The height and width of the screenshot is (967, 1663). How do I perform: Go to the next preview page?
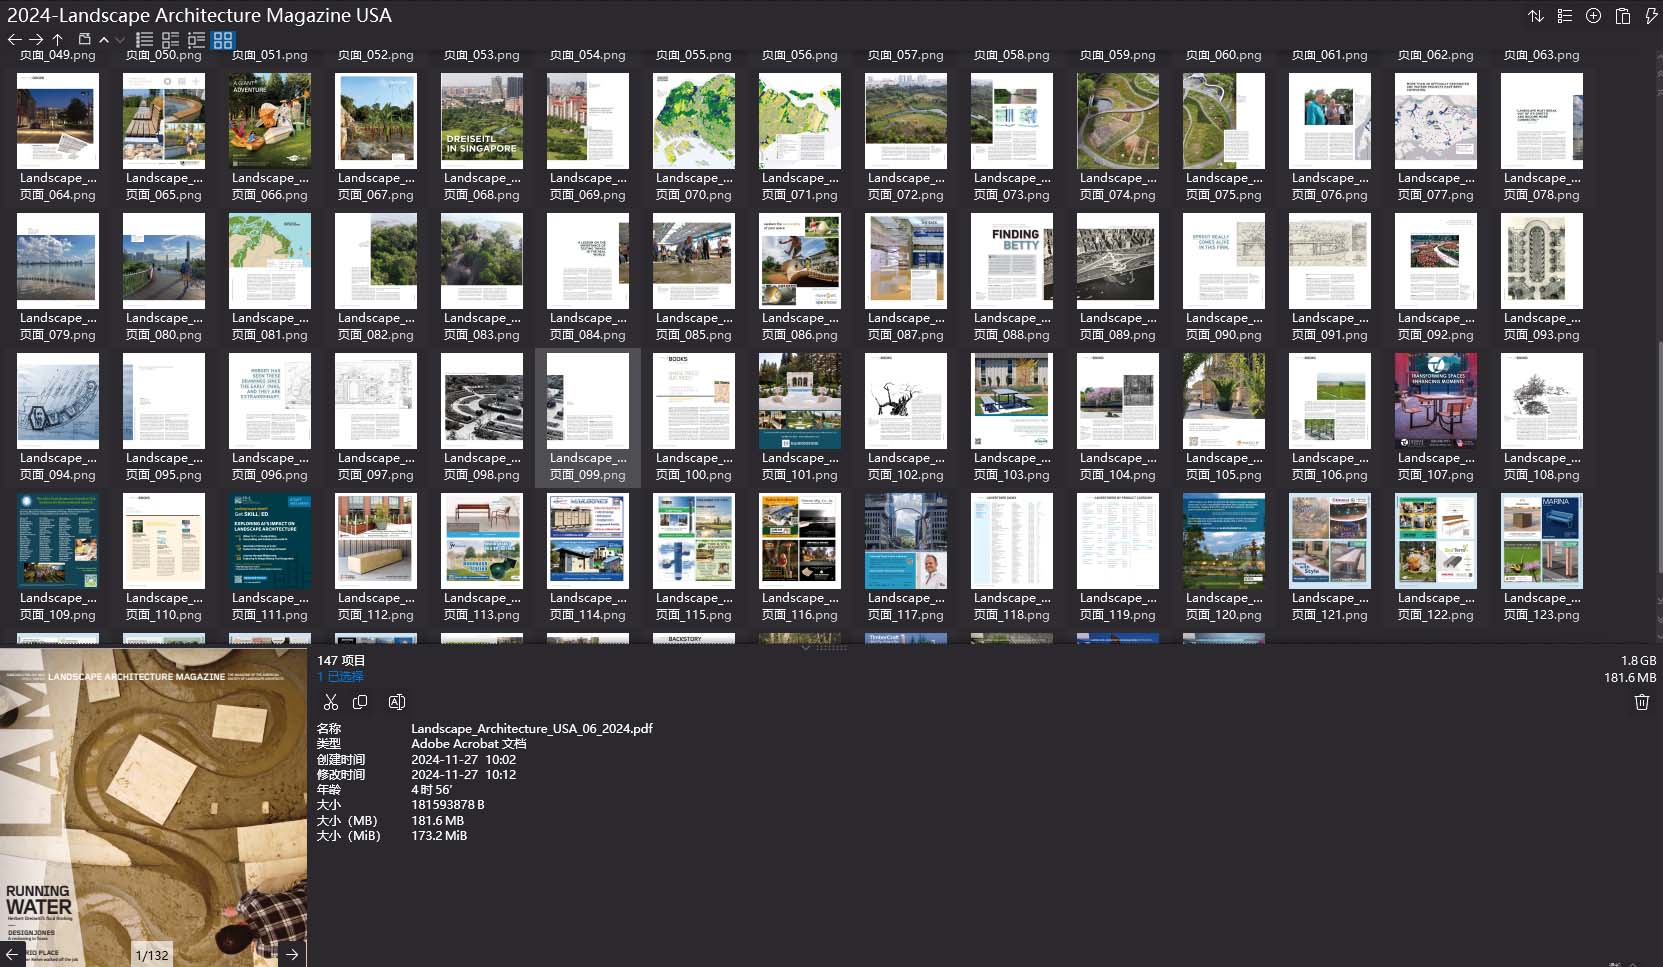point(292,954)
